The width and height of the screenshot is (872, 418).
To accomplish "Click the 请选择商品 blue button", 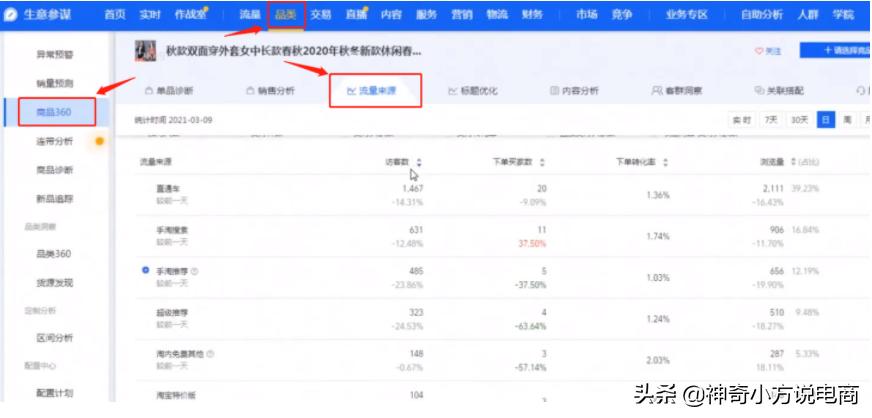I will pyautogui.click(x=835, y=50).
